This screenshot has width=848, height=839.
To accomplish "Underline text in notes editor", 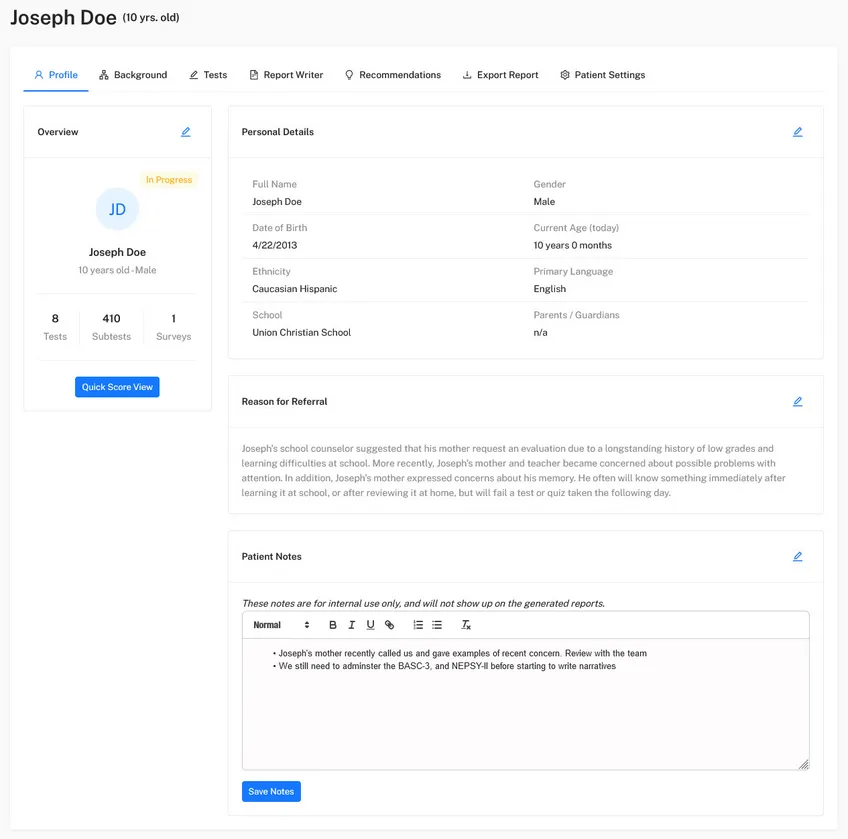I will click(370, 625).
